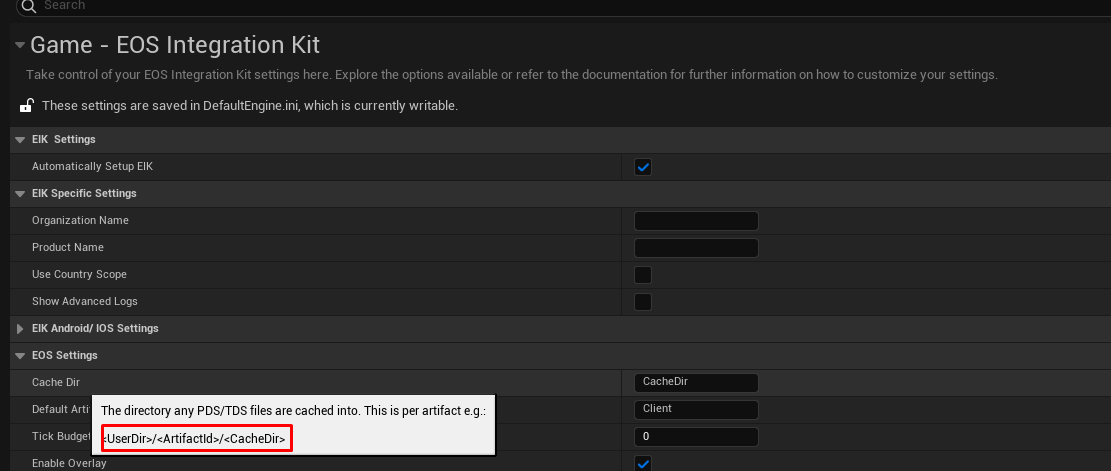The width and height of the screenshot is (1111, 471).
Task: Enable the Use Country Scope checkbox
Action: coord(643,275)
